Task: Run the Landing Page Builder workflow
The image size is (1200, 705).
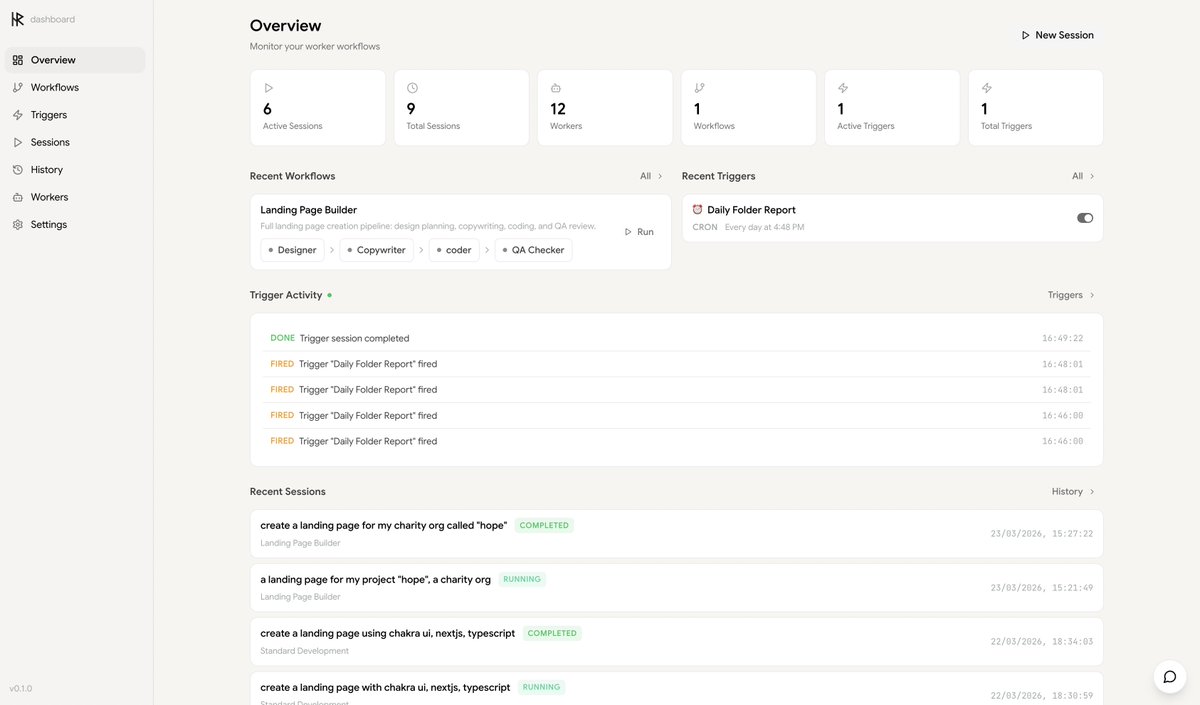Action: click(x=639, y=232)
